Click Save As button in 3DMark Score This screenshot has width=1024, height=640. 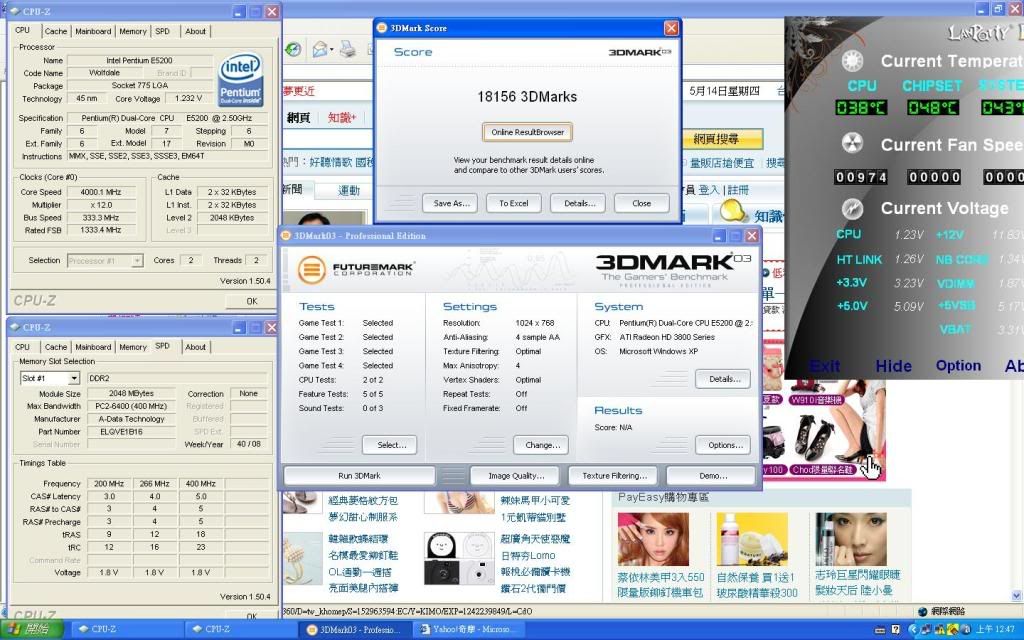[x=450, y=203]
